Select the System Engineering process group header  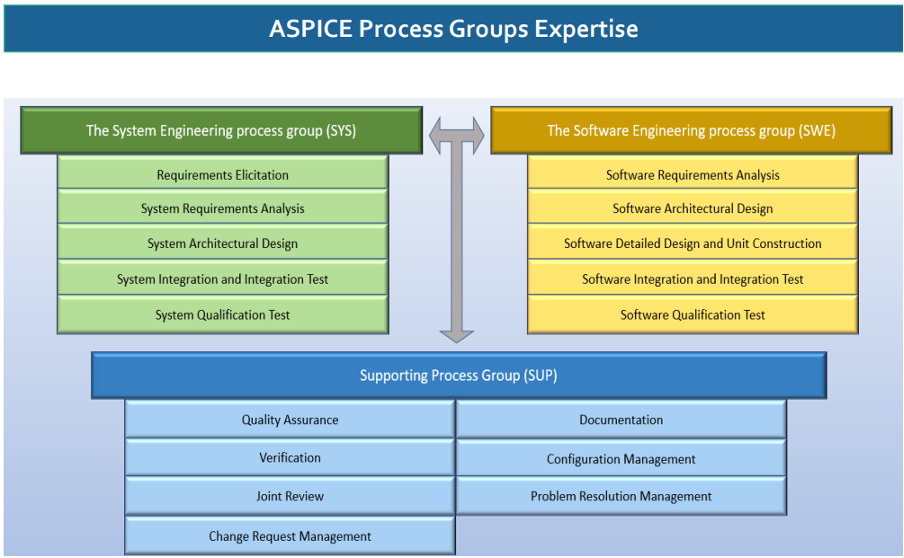[221, 131]
